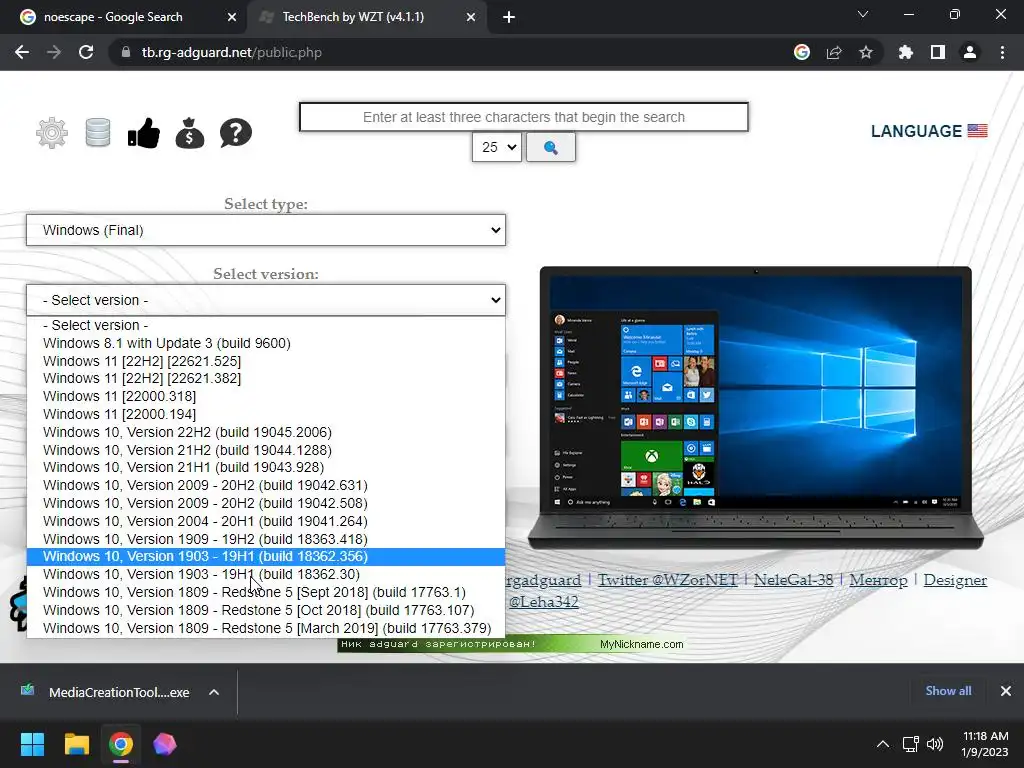
Task: Choose Windows 11 22H2 22621.525 option
Action: pyautogui.click(x=266, y=360)
